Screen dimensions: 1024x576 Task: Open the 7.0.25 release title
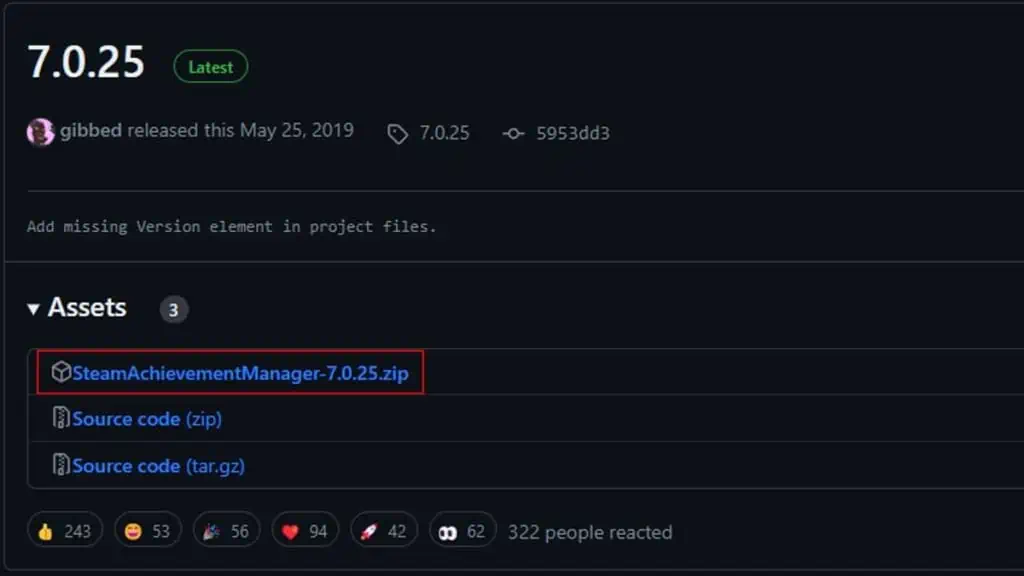[86, 63]
